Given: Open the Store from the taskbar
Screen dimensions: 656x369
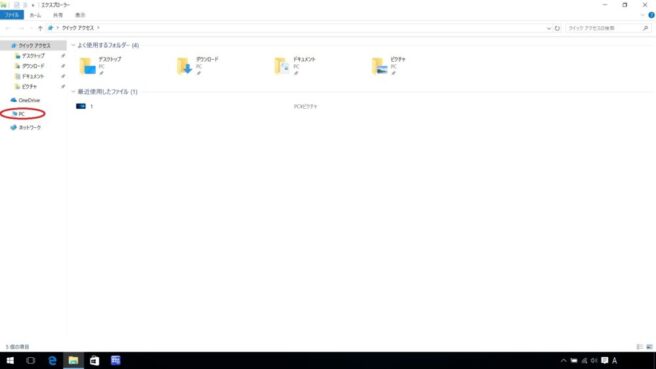Looking at the screenshot, I should coord(95,361).
